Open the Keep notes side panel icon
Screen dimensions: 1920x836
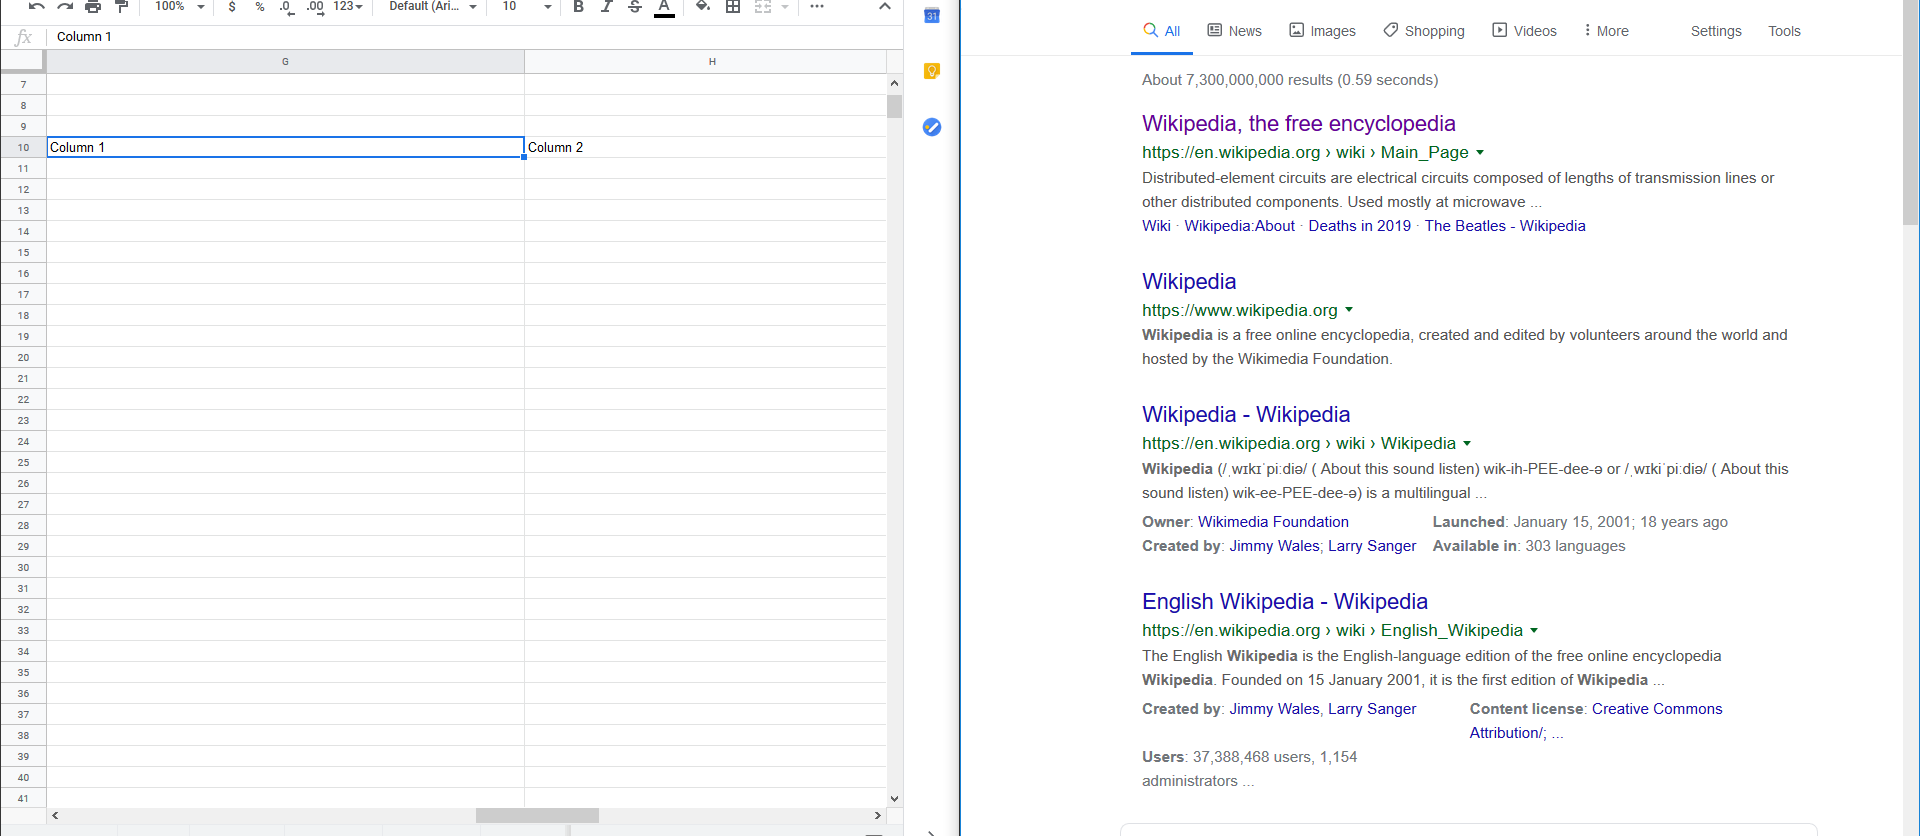tap(932, 71)
